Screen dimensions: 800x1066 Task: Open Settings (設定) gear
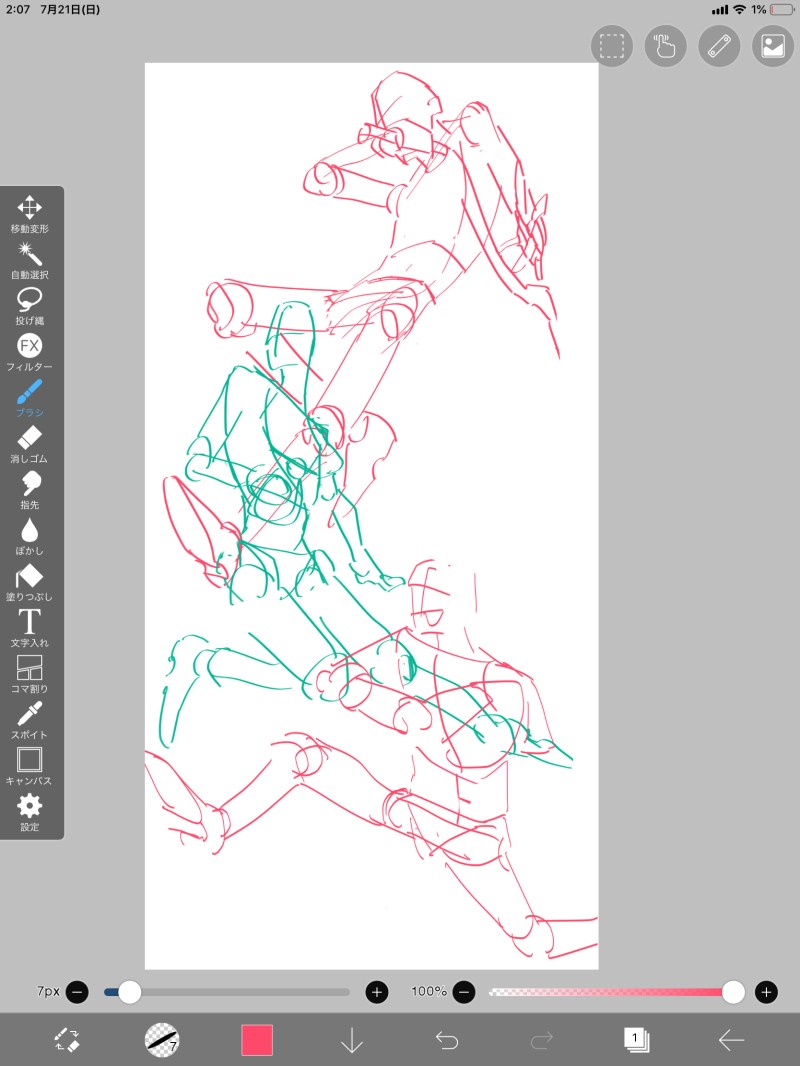(29, 812)
